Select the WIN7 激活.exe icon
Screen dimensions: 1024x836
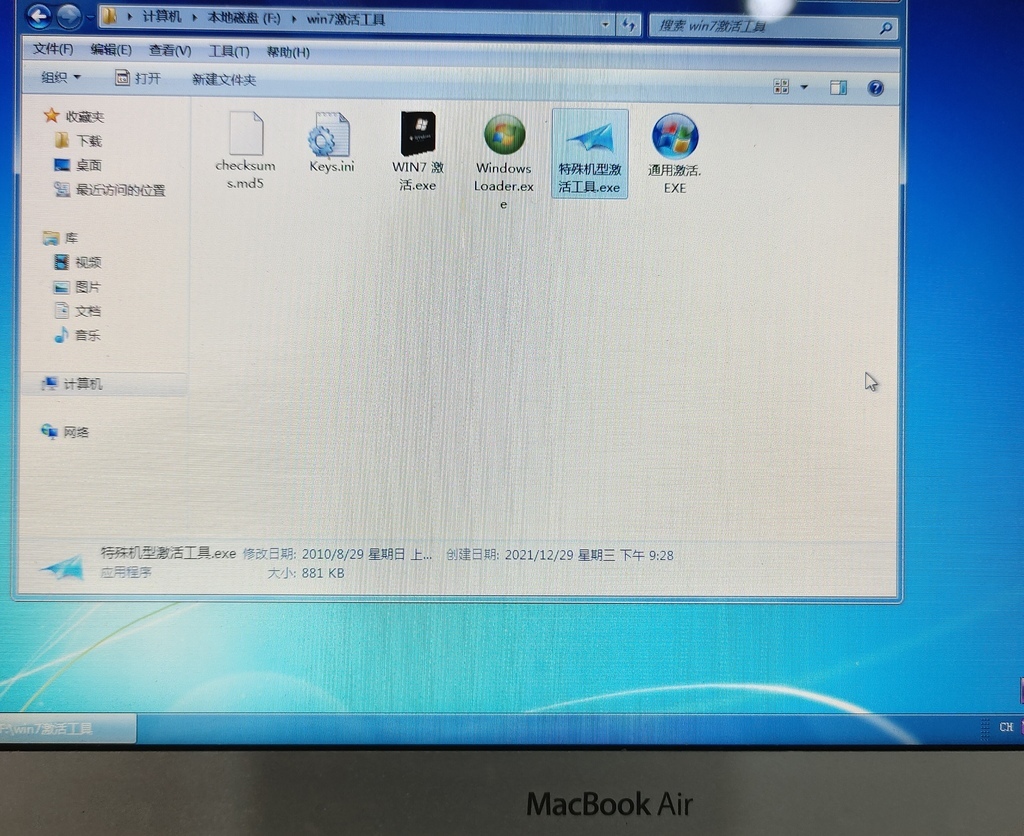[418, 133]
